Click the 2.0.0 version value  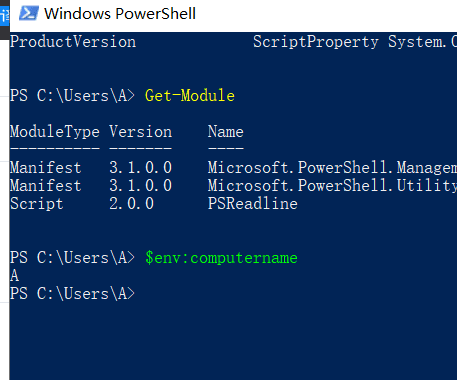click(131, 204)
